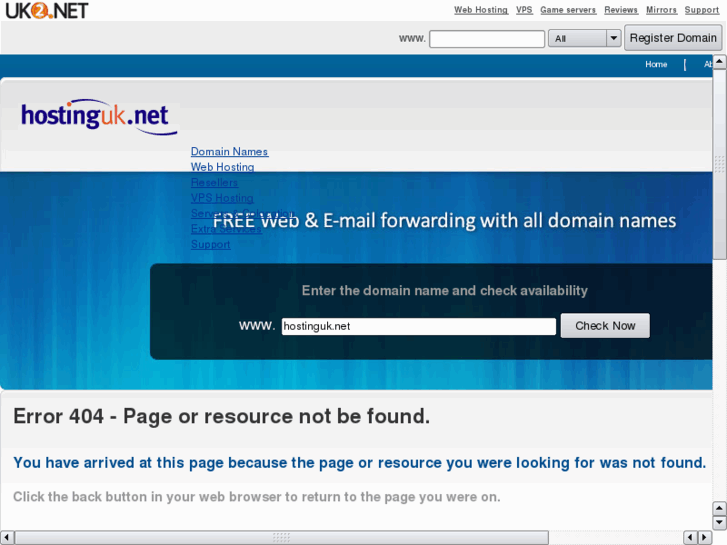Open the VPS link in top bar
Image resolution: width=727 pixels, height=545 pixels.
click(524, 10)
